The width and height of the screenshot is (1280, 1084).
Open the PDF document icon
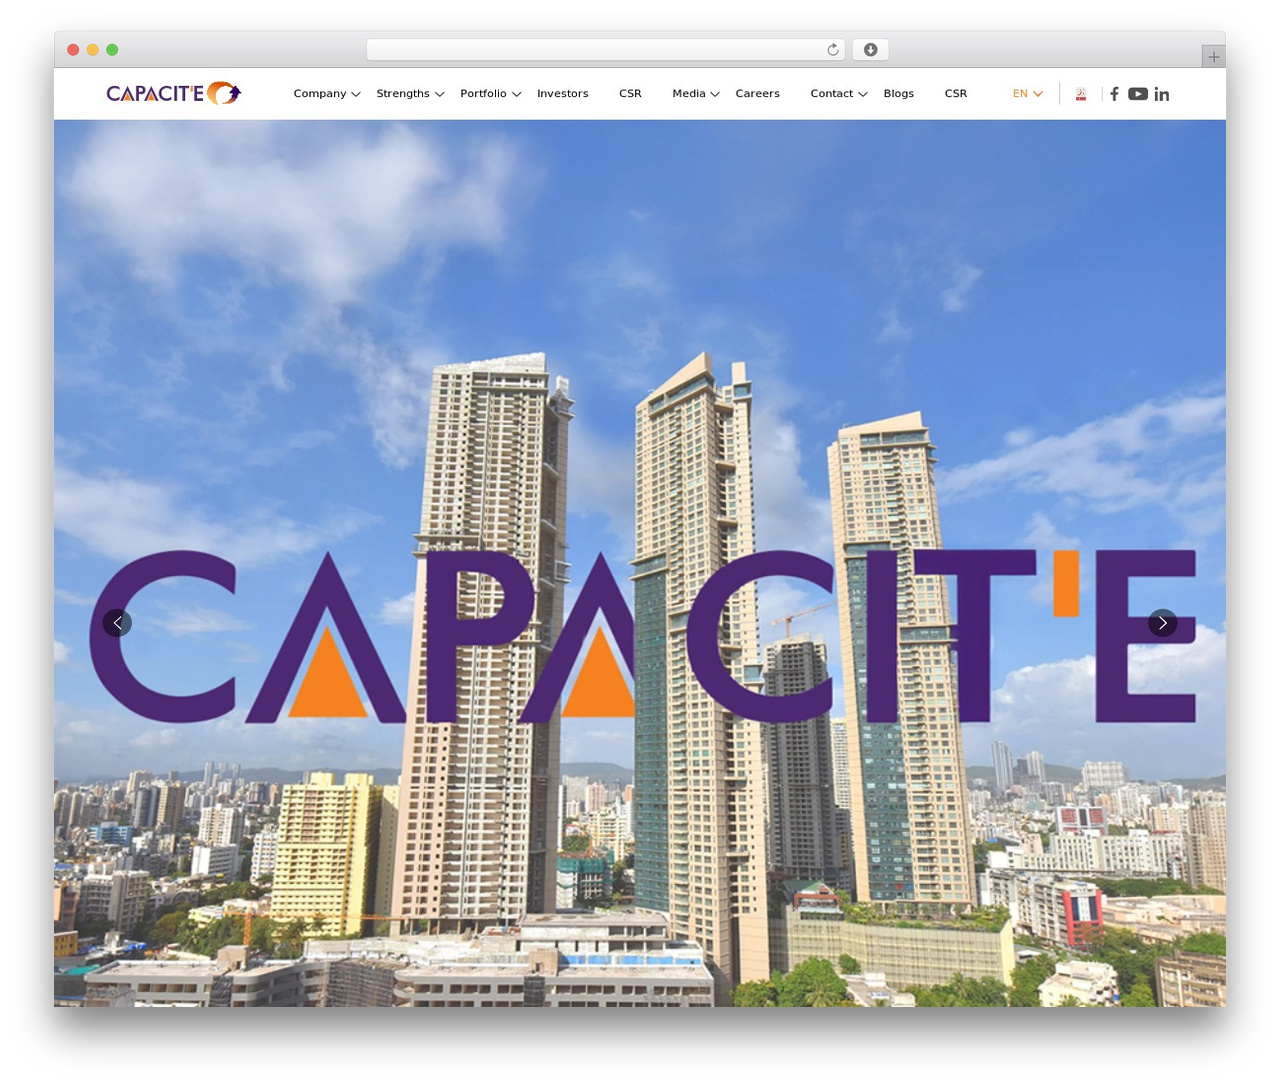pos(1081,93)
